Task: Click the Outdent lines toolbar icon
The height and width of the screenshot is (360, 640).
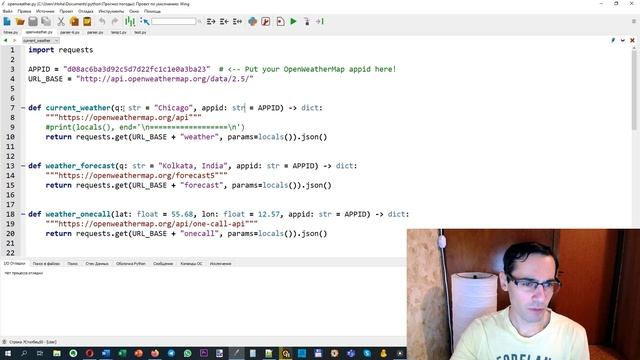Action: [224, 21]
